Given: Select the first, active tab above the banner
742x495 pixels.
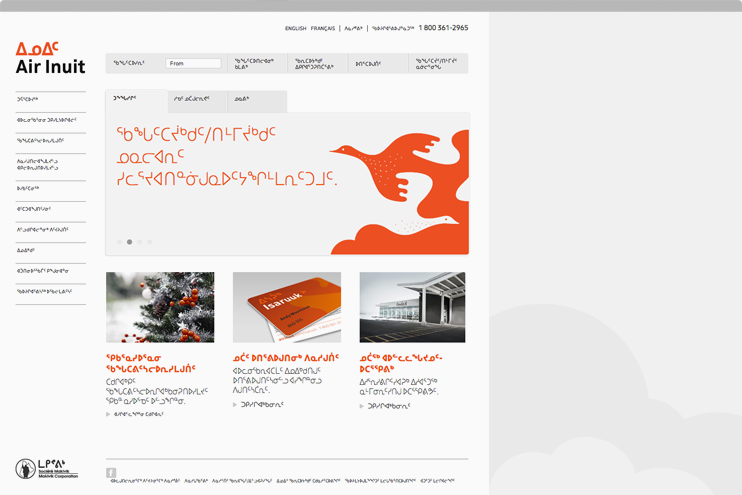Looking at the screenshot, I should click(x=136, y=100).
